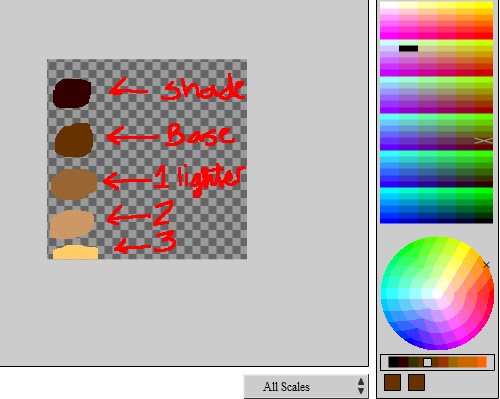Click the light gray marker in the shade strip

click(427, 362)
